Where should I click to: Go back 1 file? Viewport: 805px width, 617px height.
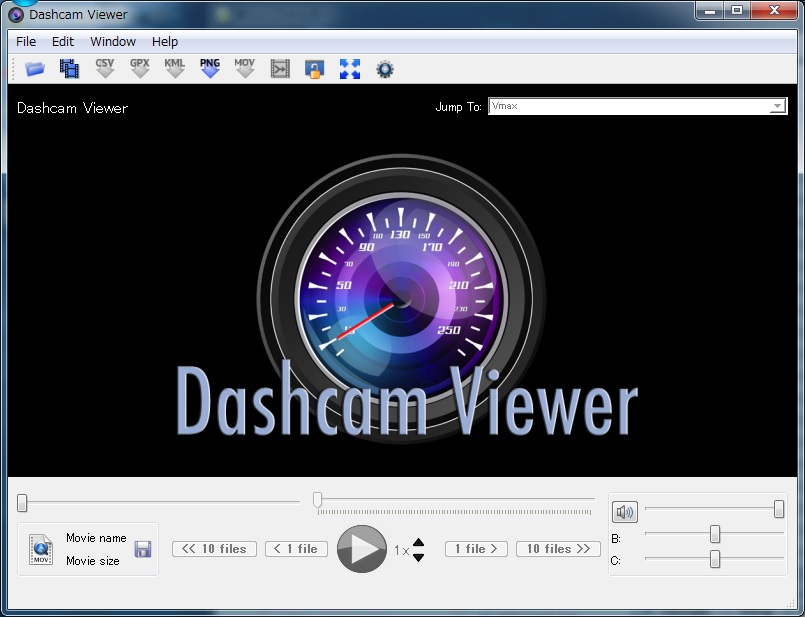click(x=296, y=549)
